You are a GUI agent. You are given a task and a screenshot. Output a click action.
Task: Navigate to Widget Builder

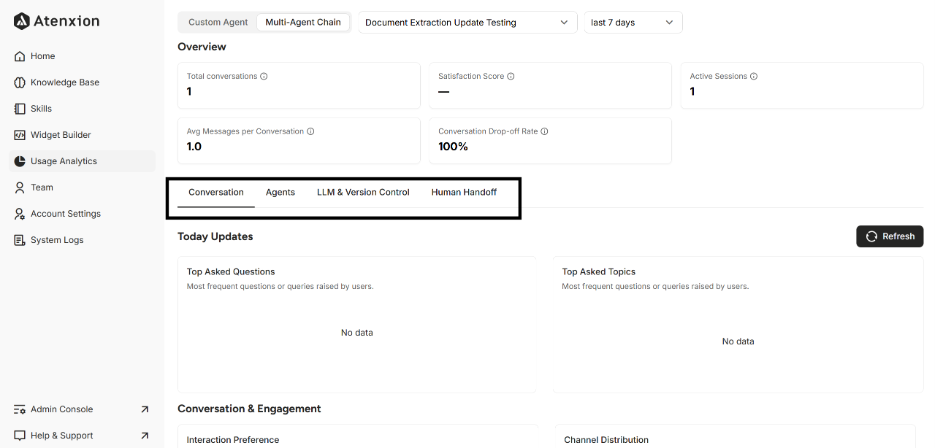pos(82,135)
